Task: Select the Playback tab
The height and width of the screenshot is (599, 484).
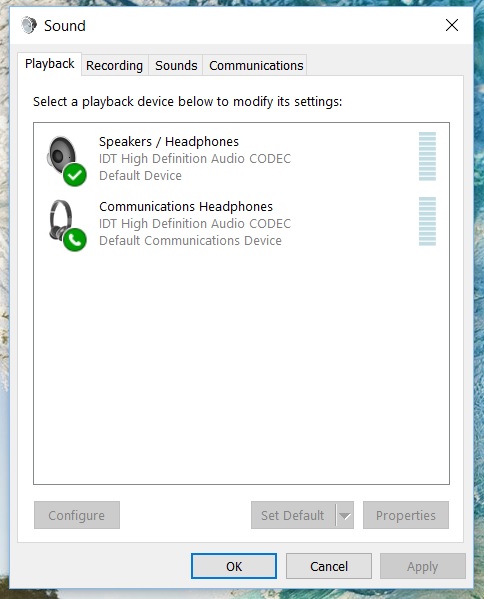Action: tap(50, 64)
